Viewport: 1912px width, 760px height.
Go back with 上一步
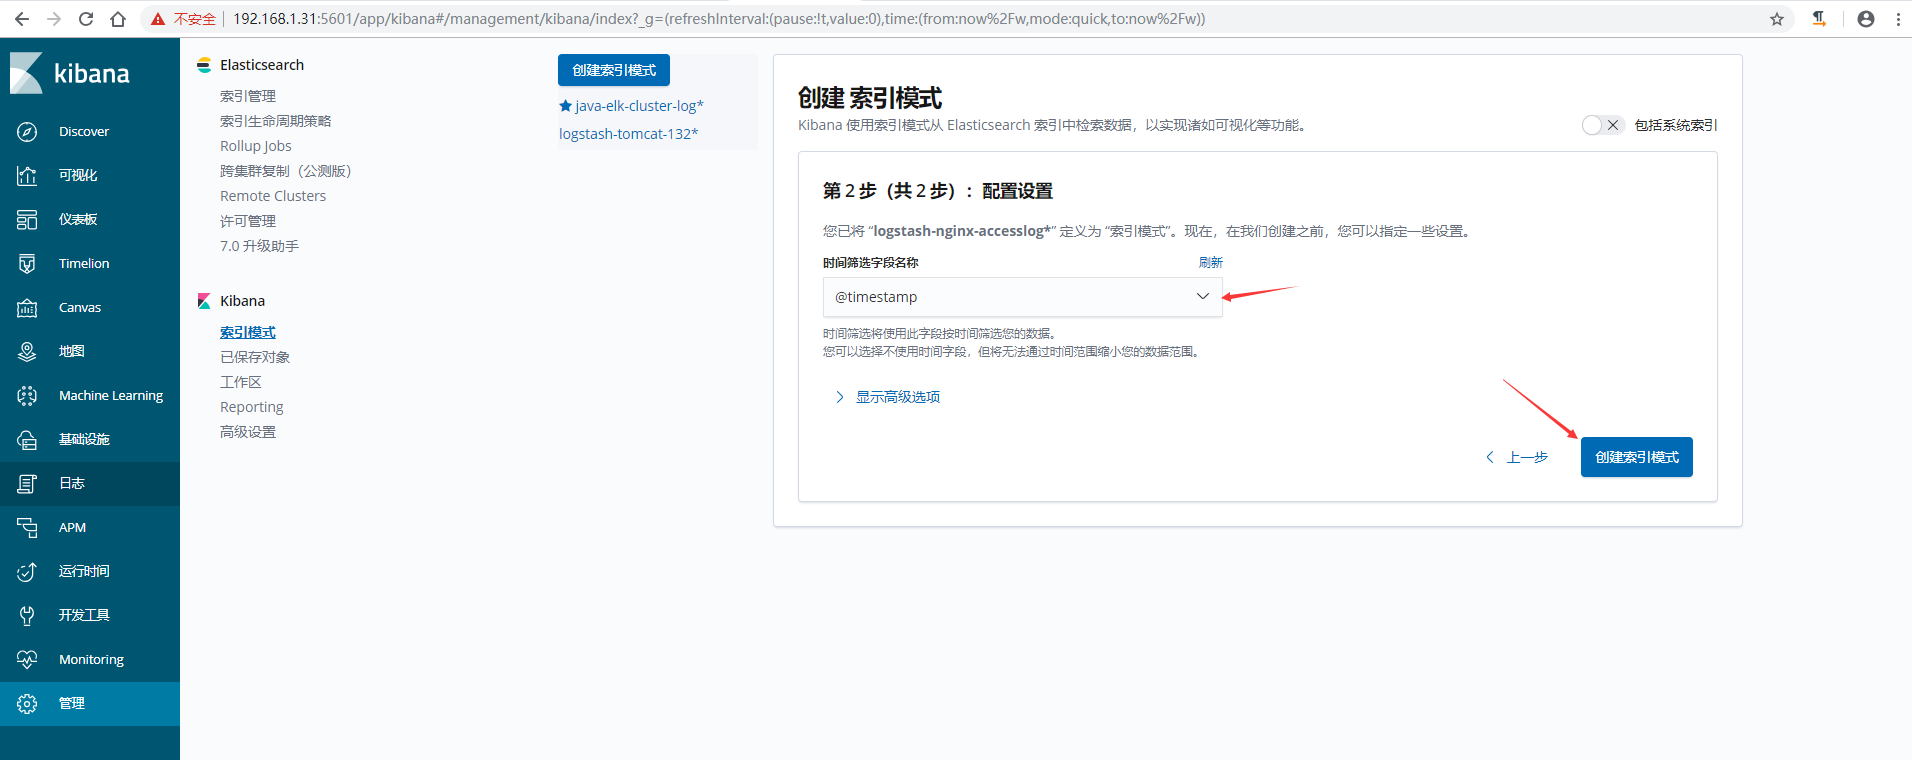(x=1517, y=457)
